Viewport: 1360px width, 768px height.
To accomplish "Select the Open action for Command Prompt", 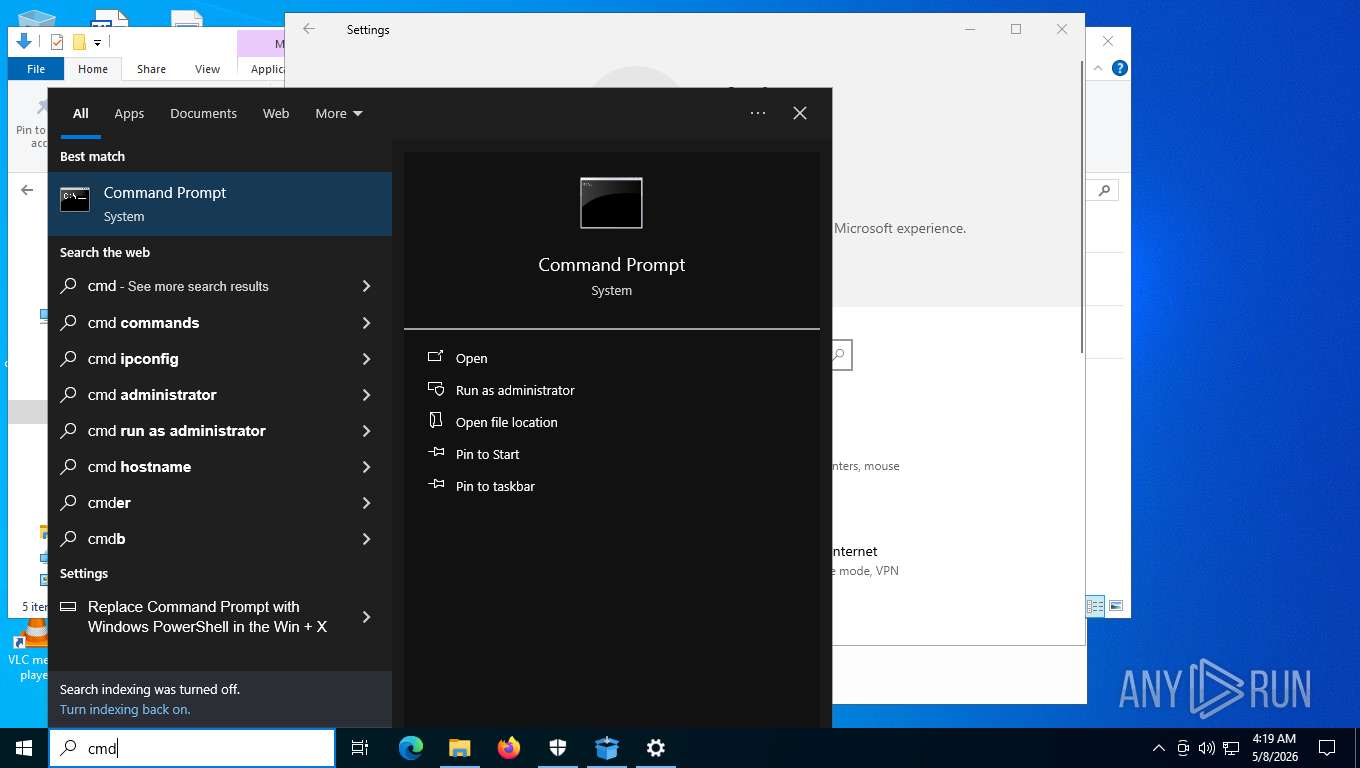I will click(x=471, y=358).
